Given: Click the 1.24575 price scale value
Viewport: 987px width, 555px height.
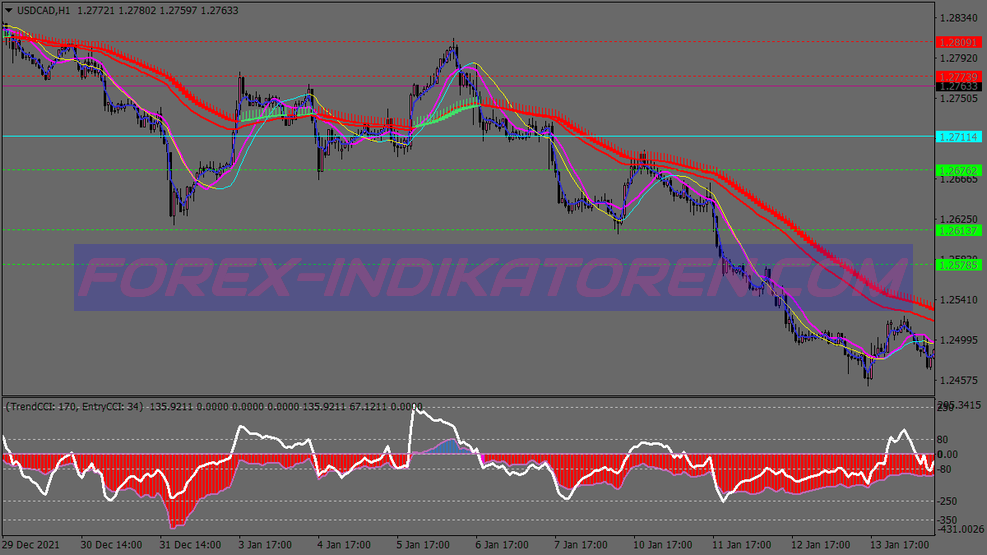Looking at the screenshot, I should point(959,380).
